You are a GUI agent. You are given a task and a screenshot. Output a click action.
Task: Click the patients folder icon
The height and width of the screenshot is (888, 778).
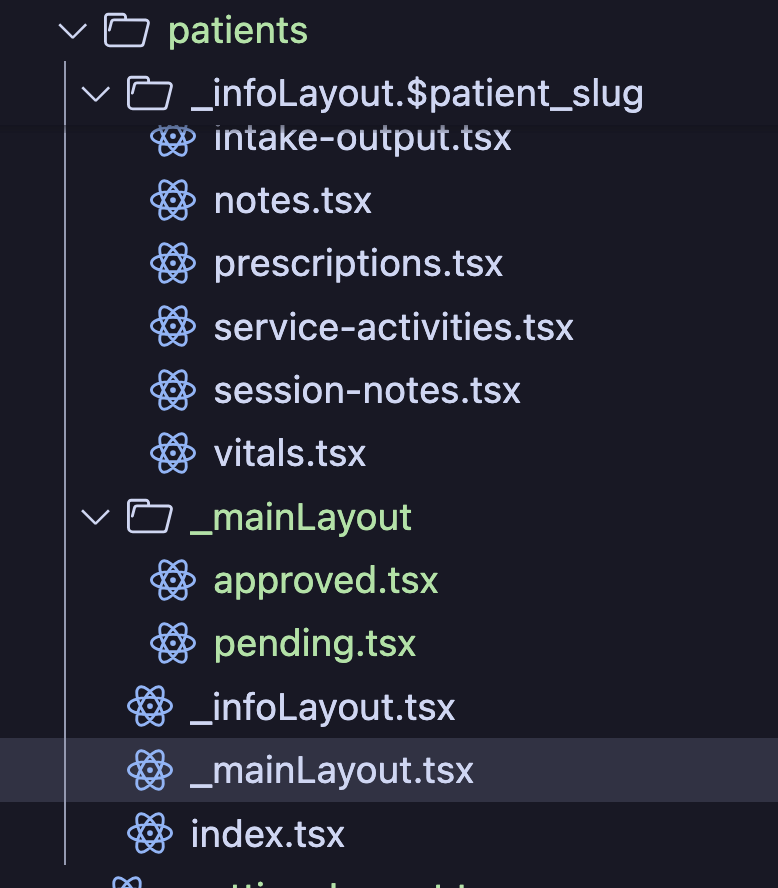point(127,31)
